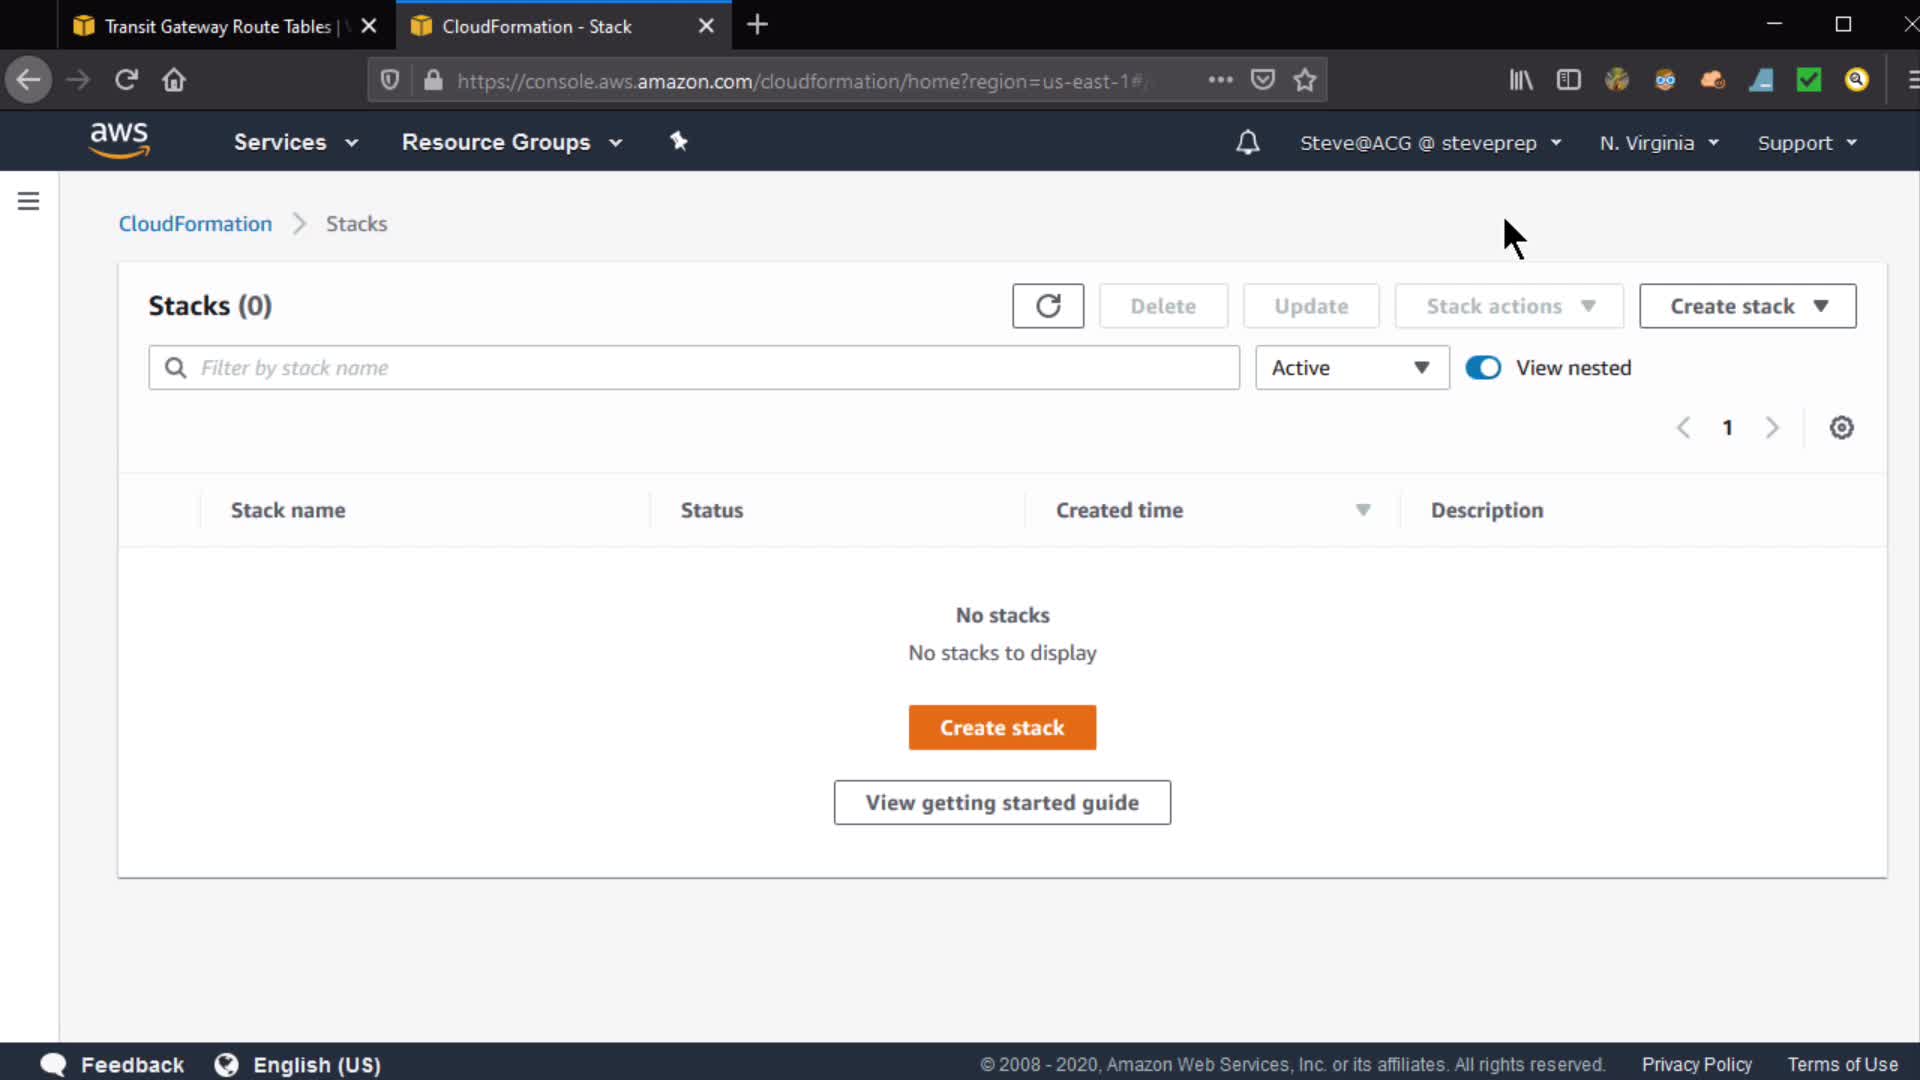Switch to Transit Gateway Route Tables tab
The width and height of the screenshot is (1920, 1080).
[x=218, y=26]
